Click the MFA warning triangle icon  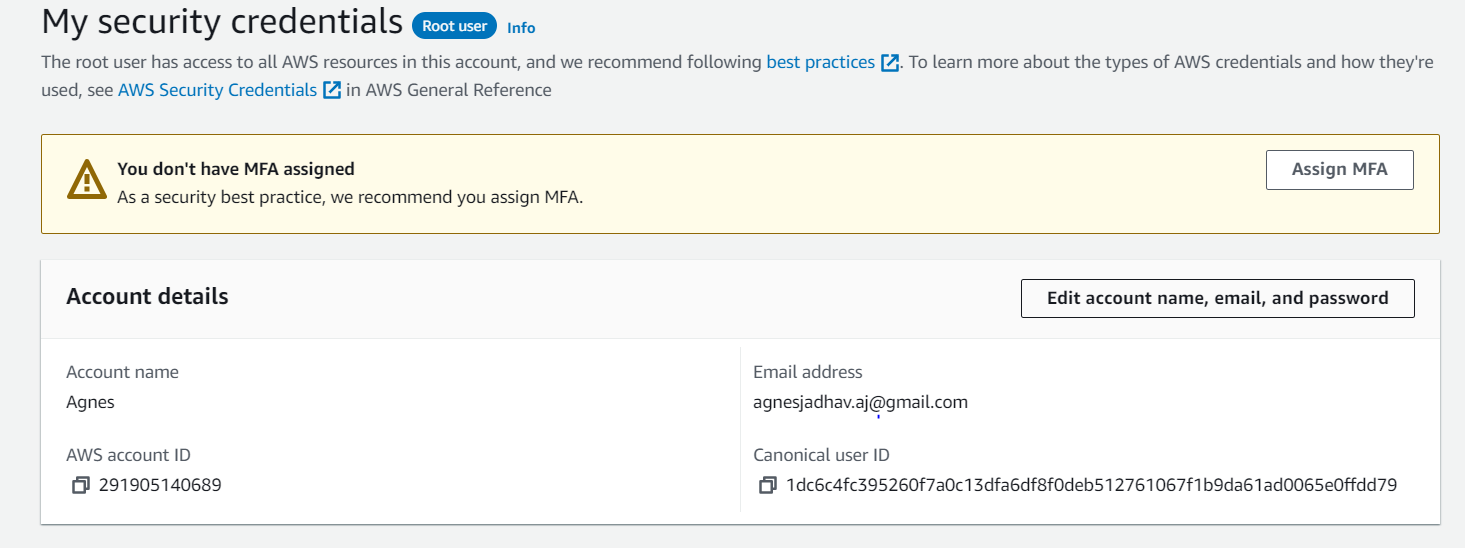point(87,180)
